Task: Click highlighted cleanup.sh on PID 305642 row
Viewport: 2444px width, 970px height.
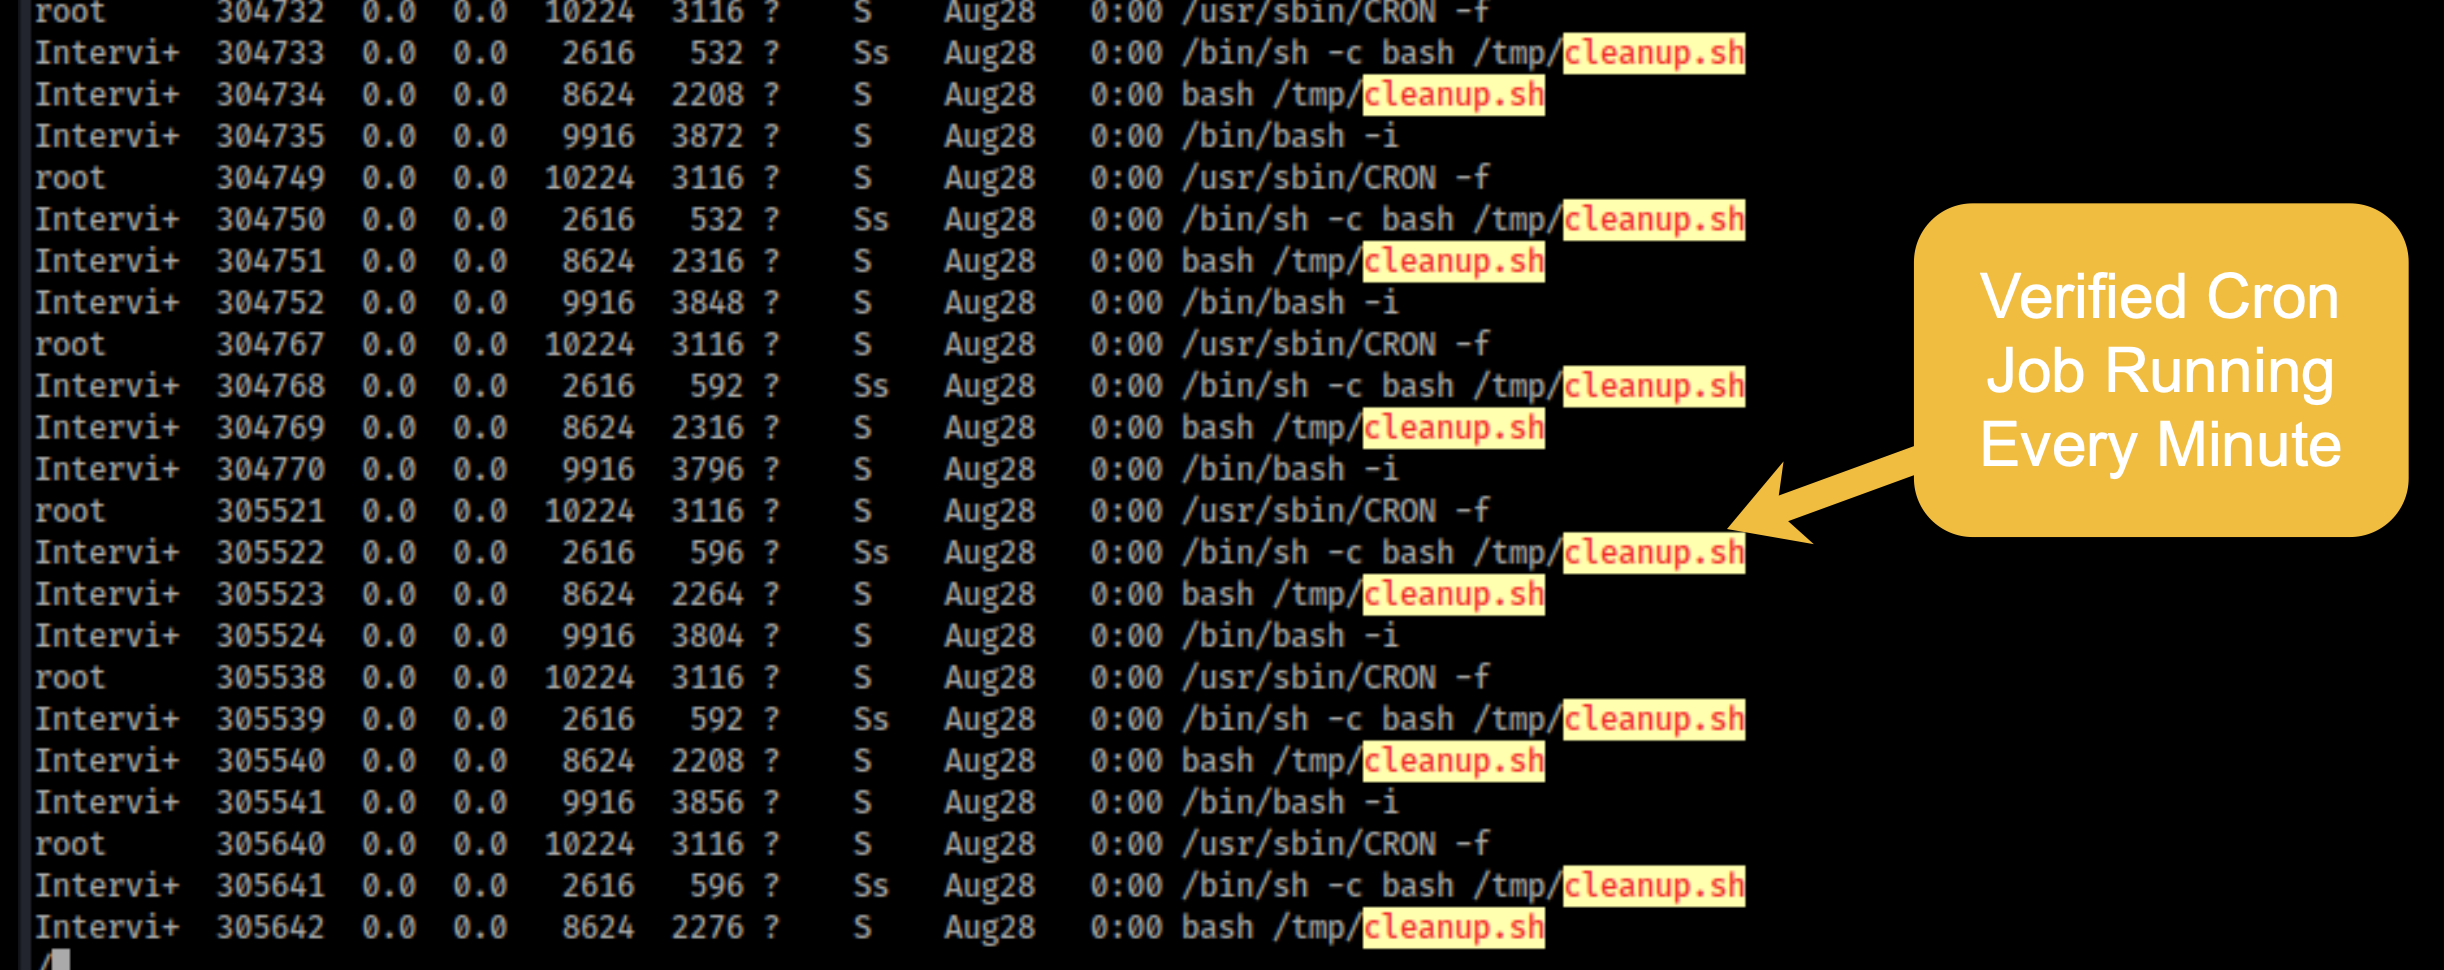Action: click(1453, 928)
